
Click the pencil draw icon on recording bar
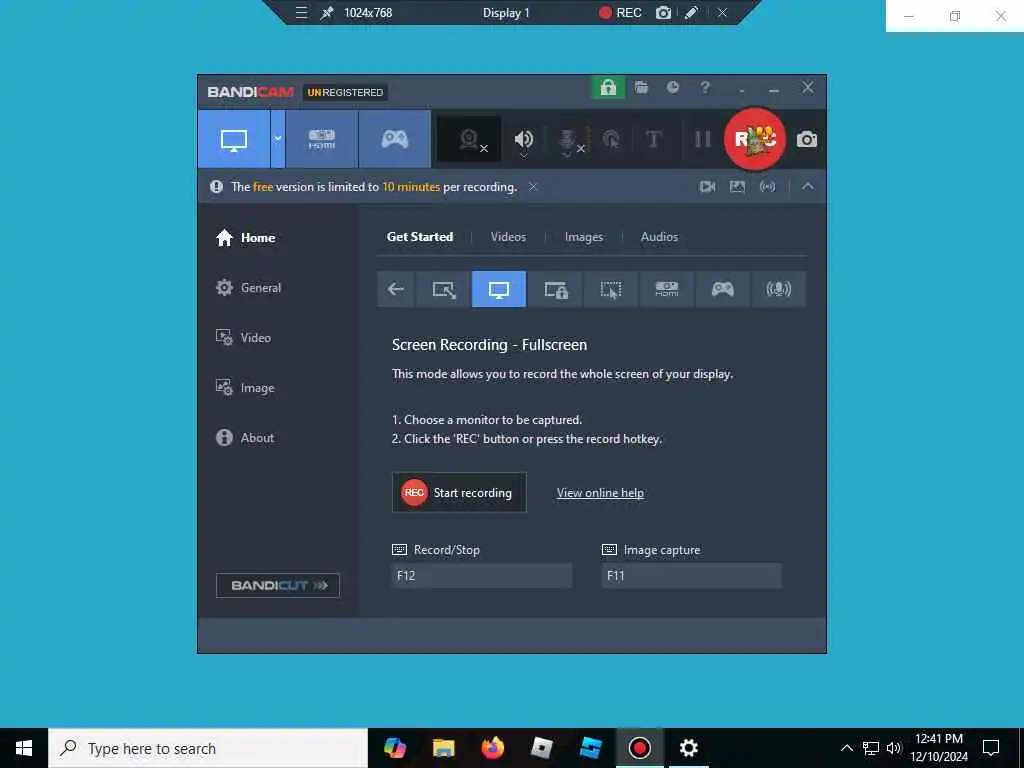click(691, 12)
